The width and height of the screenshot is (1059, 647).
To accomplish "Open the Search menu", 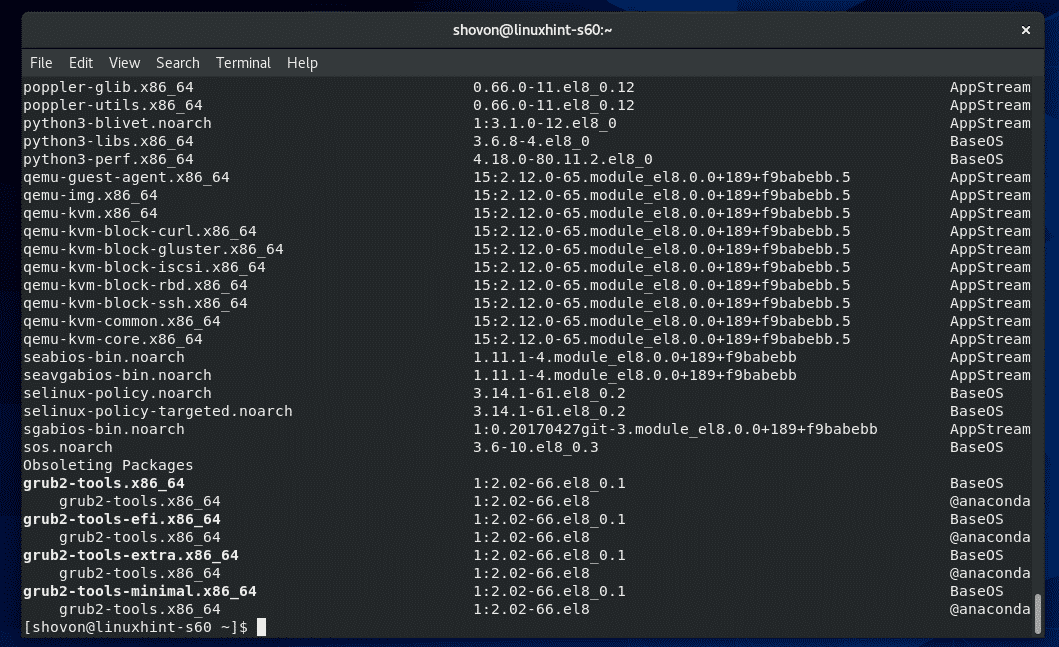I will point(178,62).
